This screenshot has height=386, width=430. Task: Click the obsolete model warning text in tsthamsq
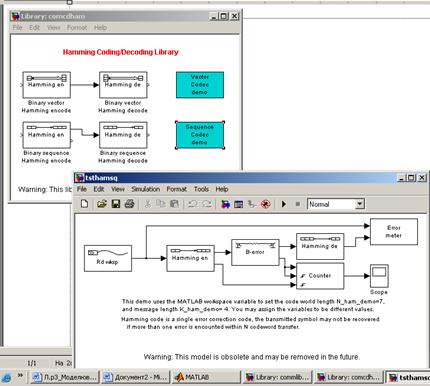[252, 357]
